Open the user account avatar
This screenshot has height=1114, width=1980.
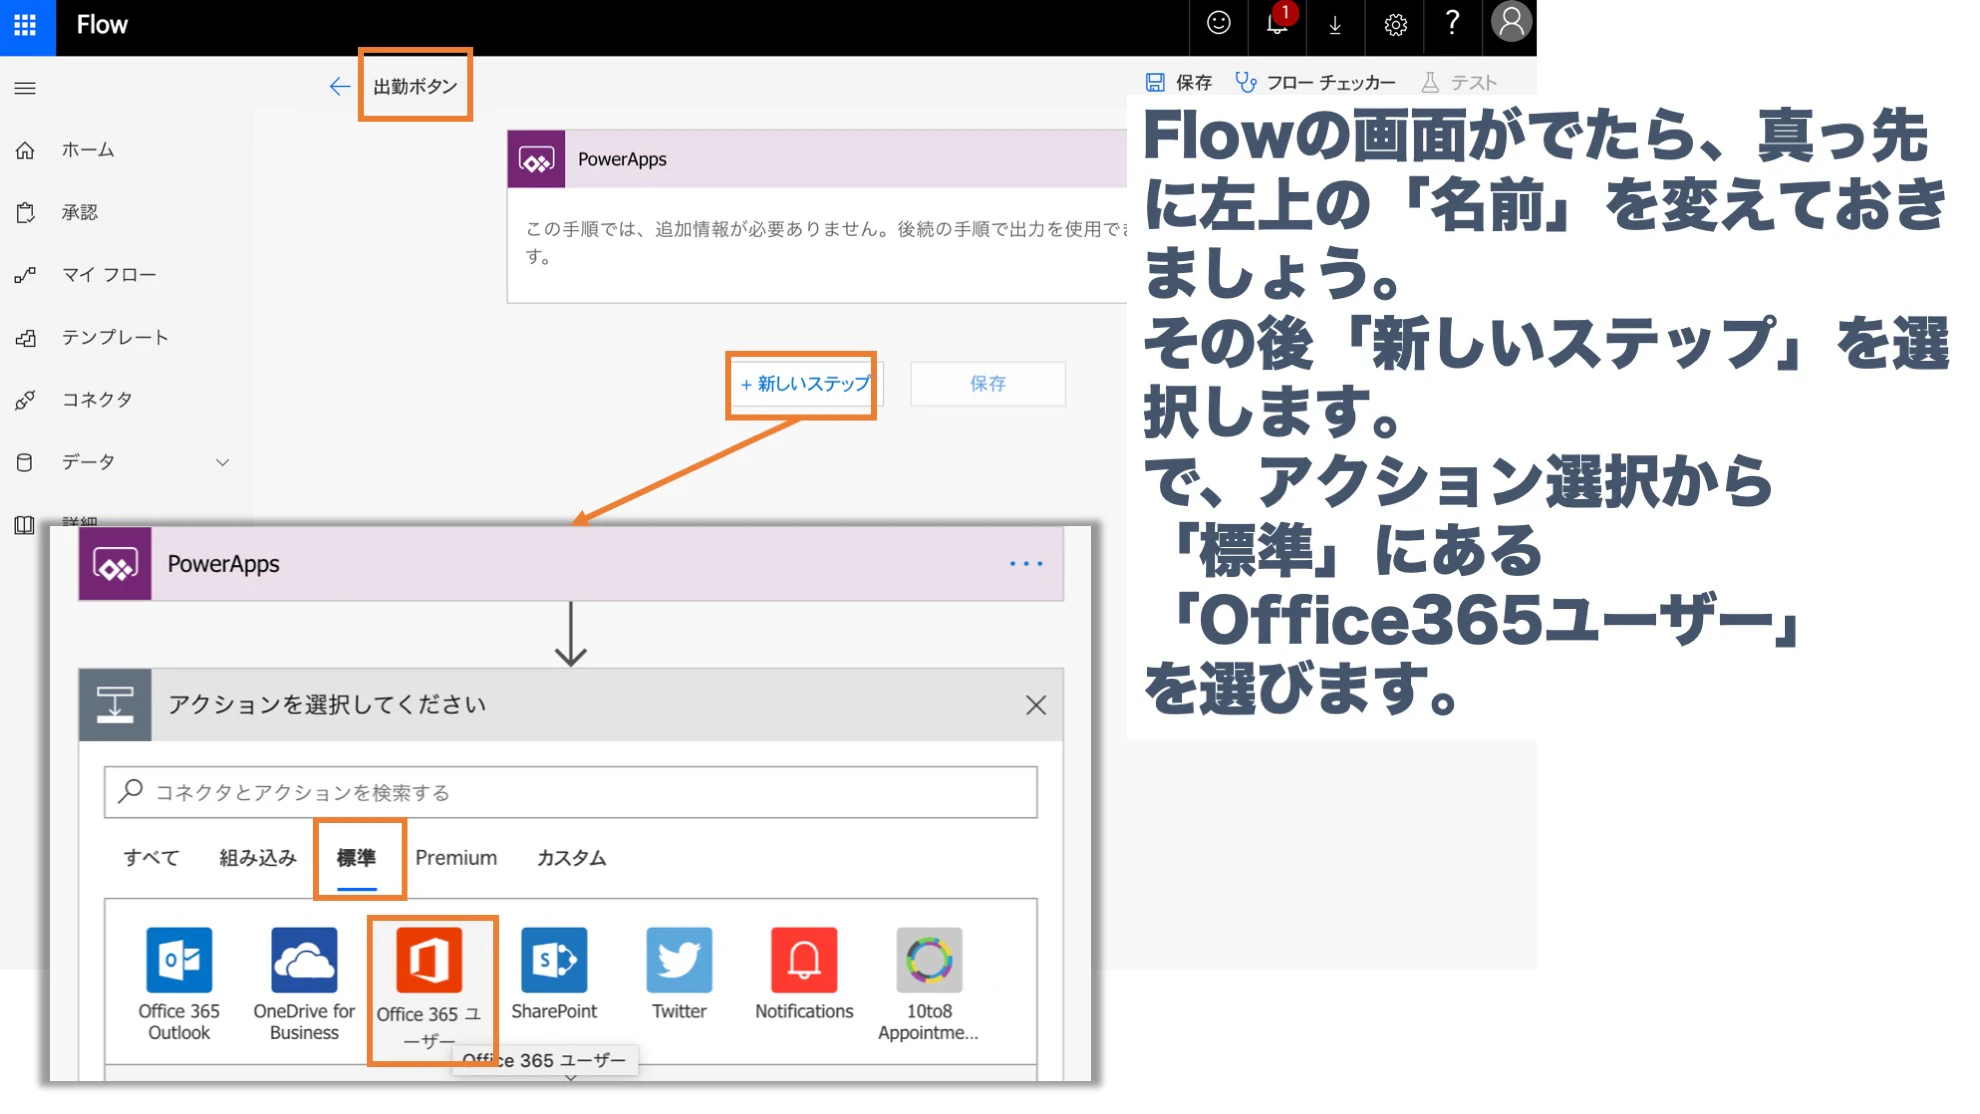(1511, 22)
